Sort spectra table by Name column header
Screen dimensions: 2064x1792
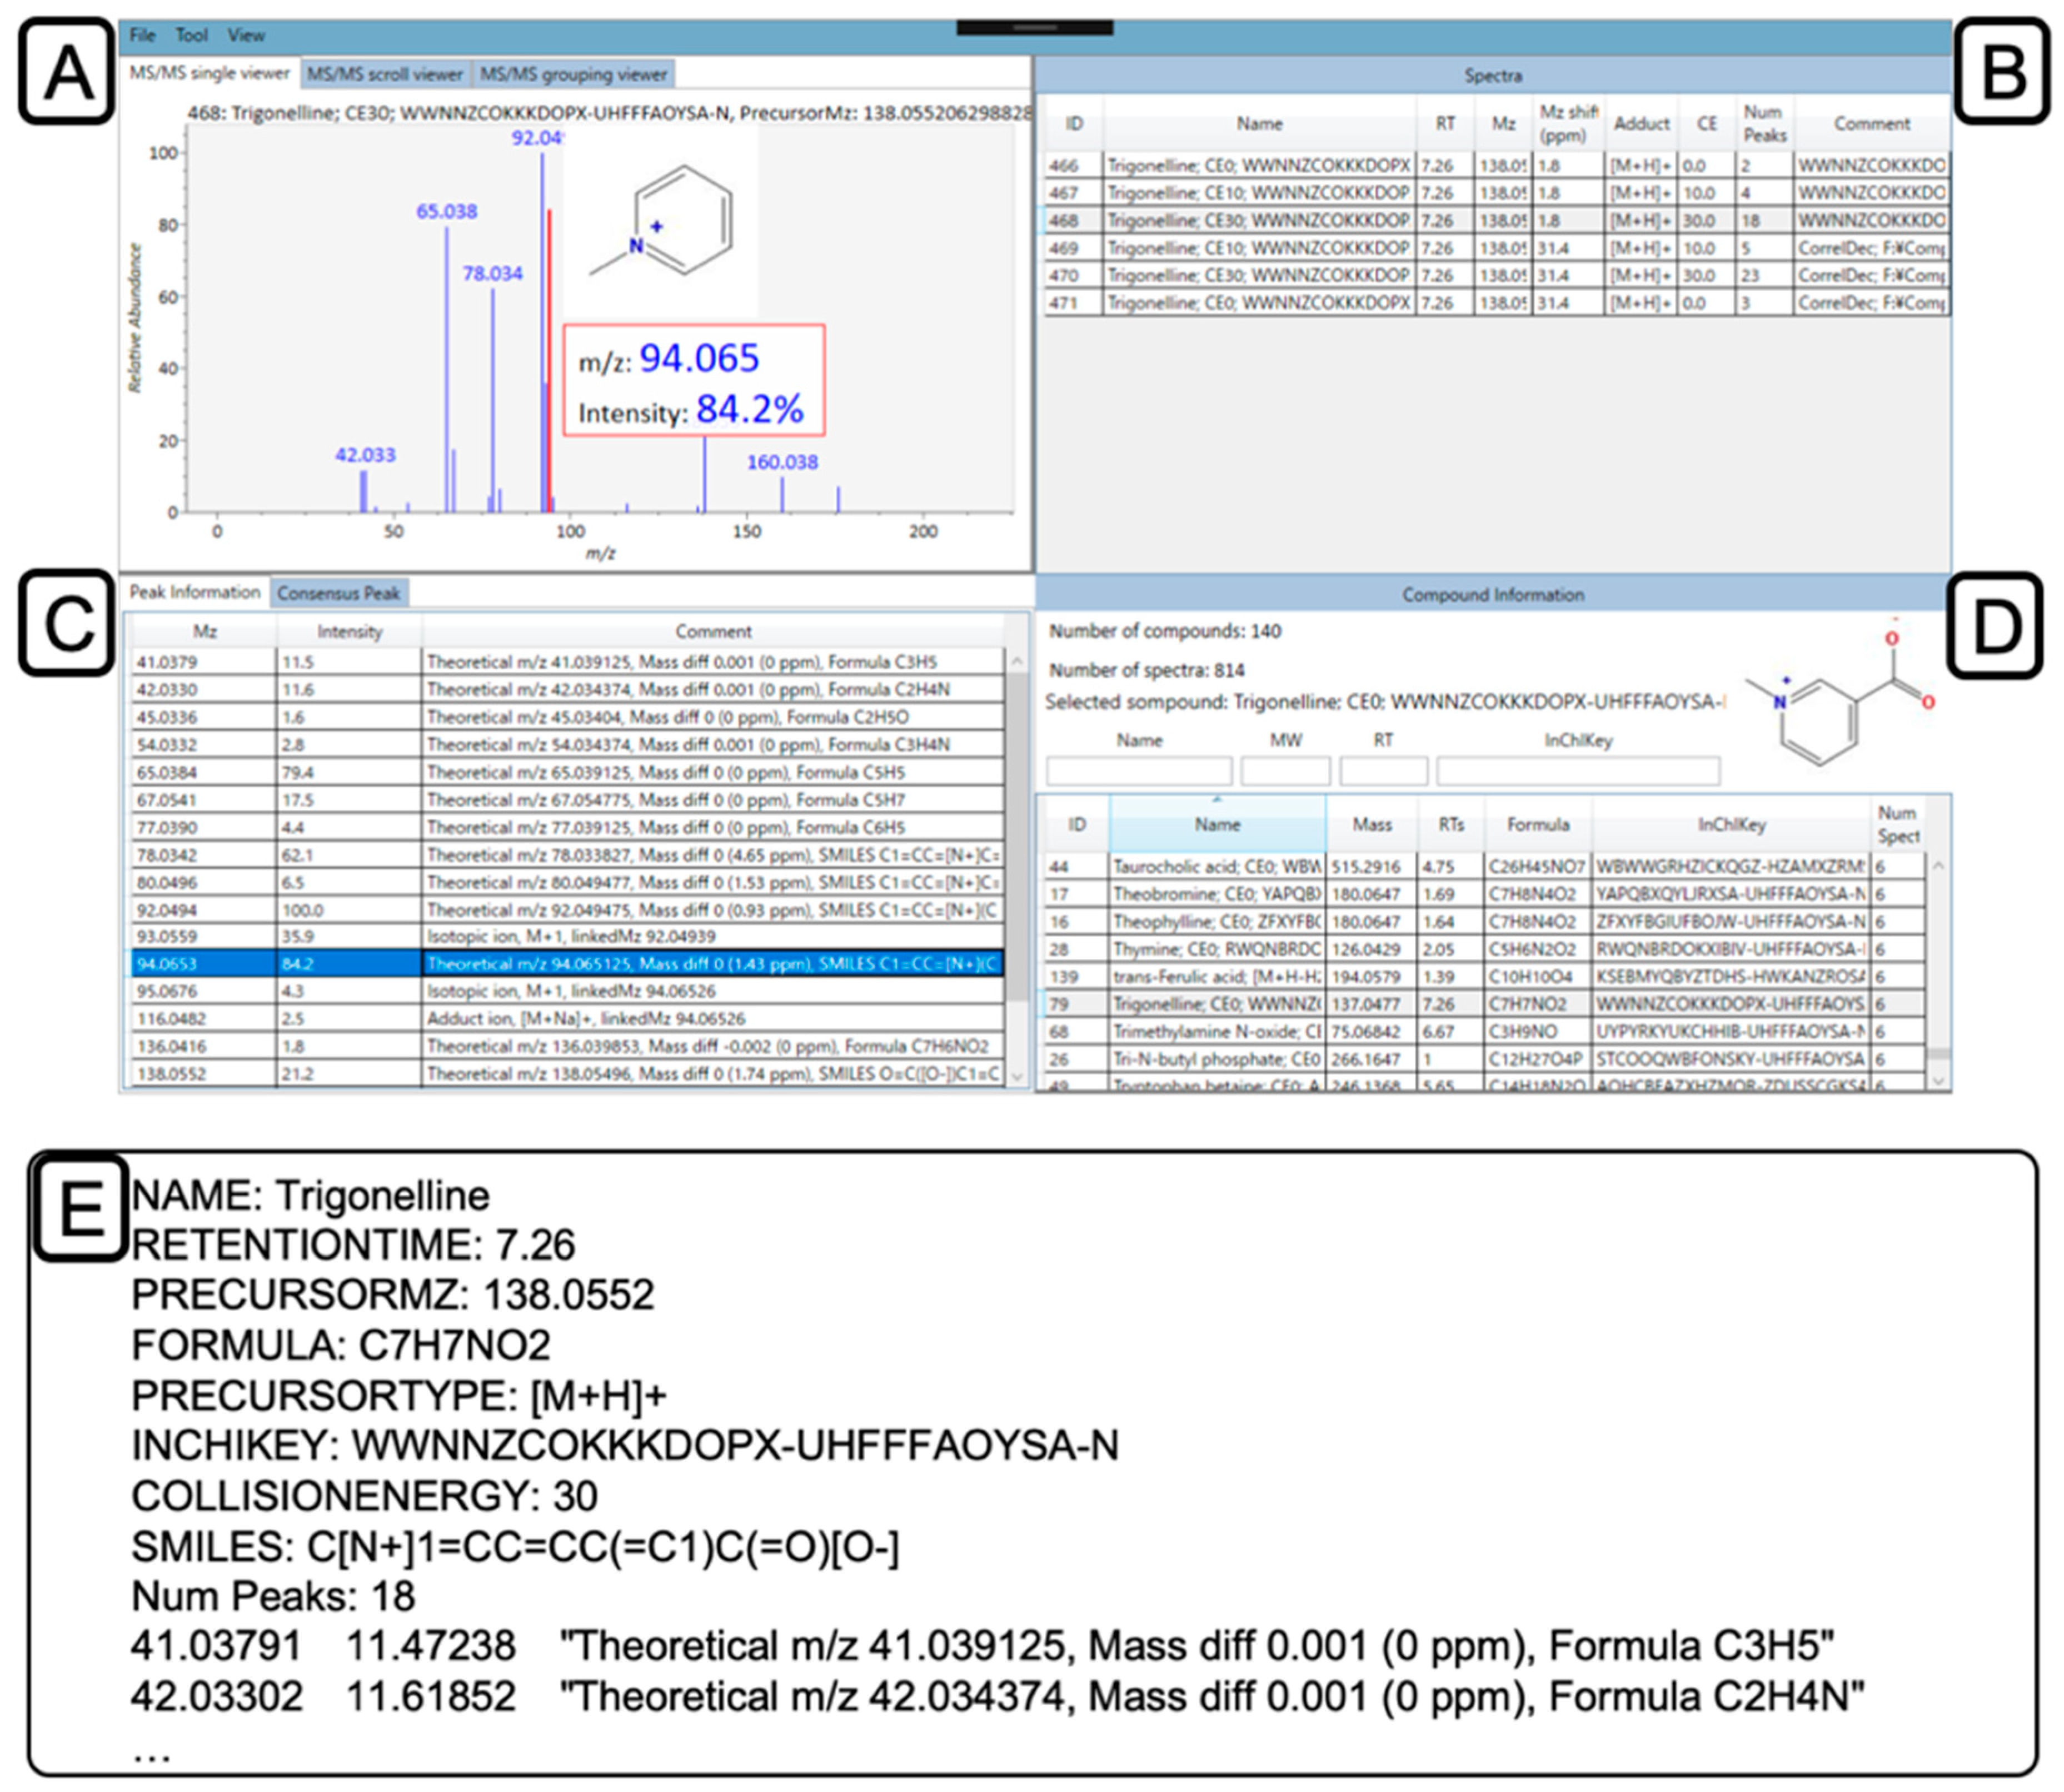click(1259, 124)
